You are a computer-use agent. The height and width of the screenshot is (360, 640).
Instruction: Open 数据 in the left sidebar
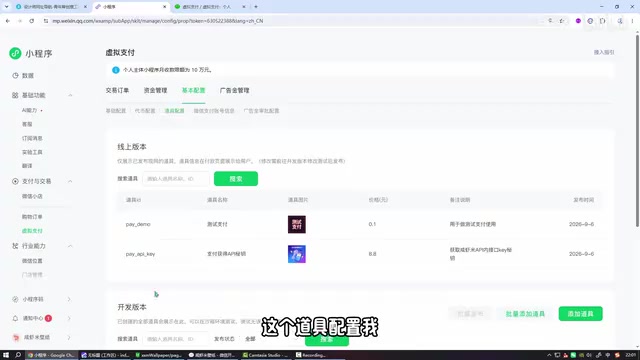pos(28,76)
